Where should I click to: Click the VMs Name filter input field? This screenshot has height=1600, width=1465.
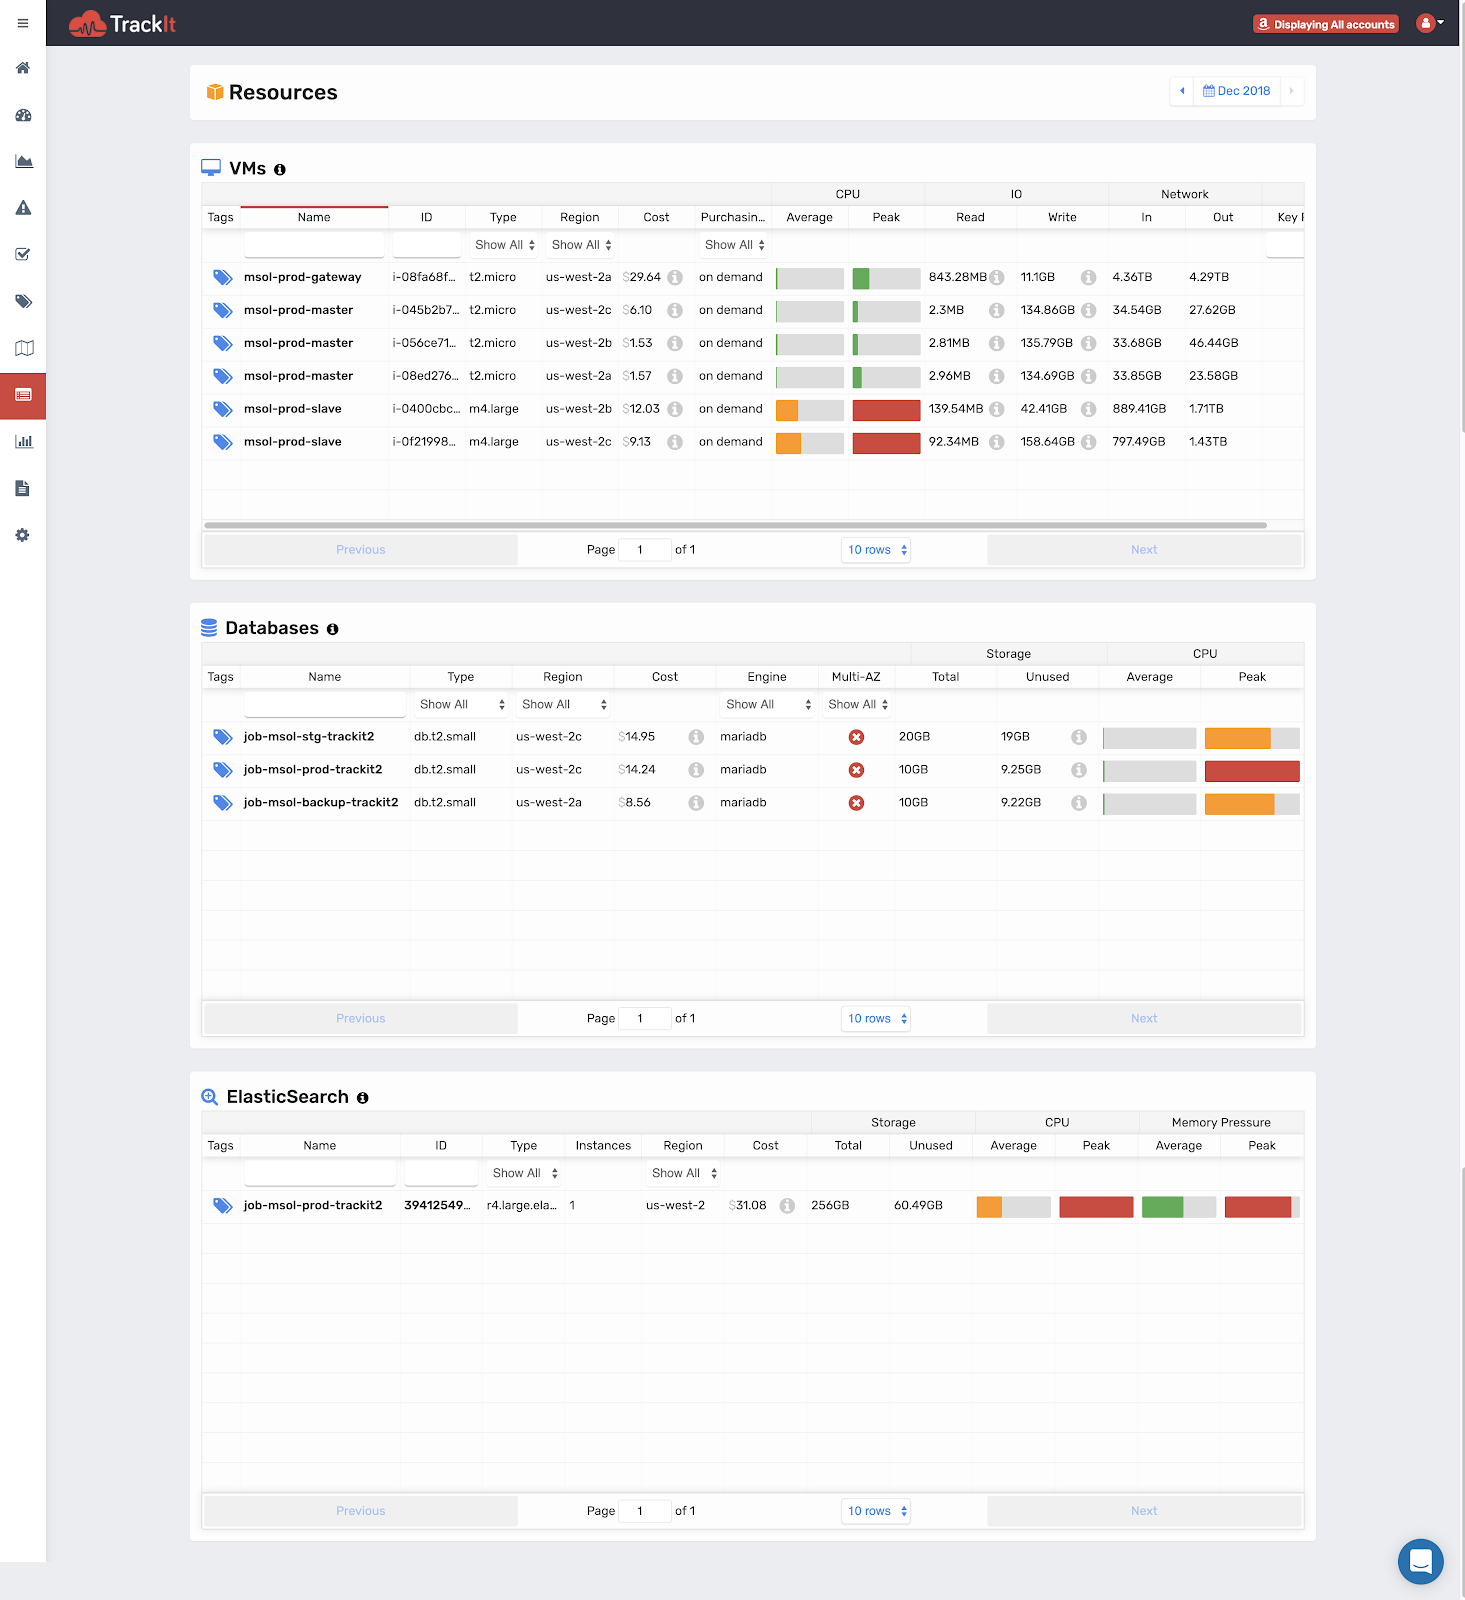(x=314, y=245)
